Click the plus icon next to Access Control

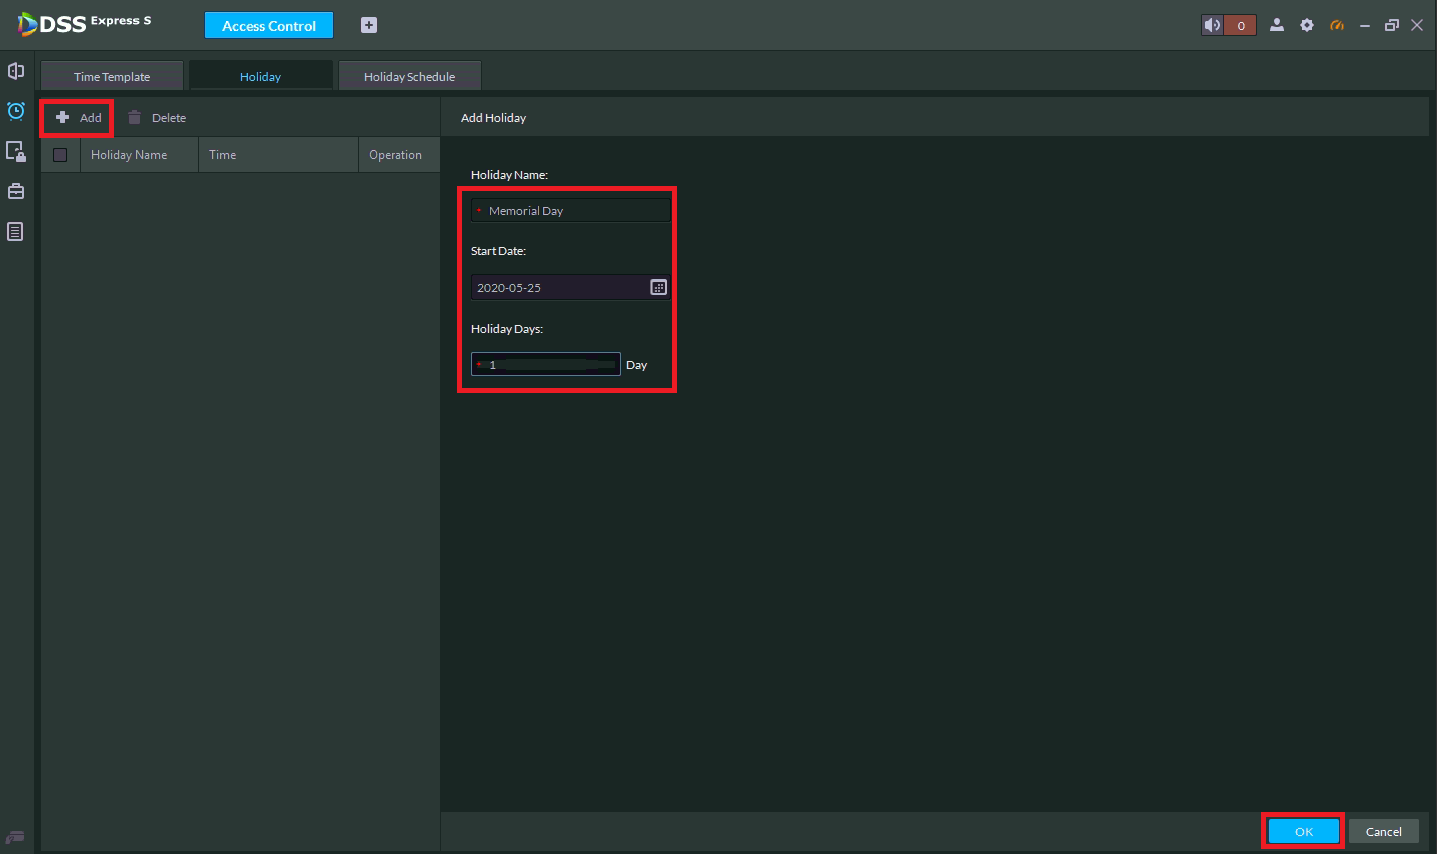pos(369,25)
